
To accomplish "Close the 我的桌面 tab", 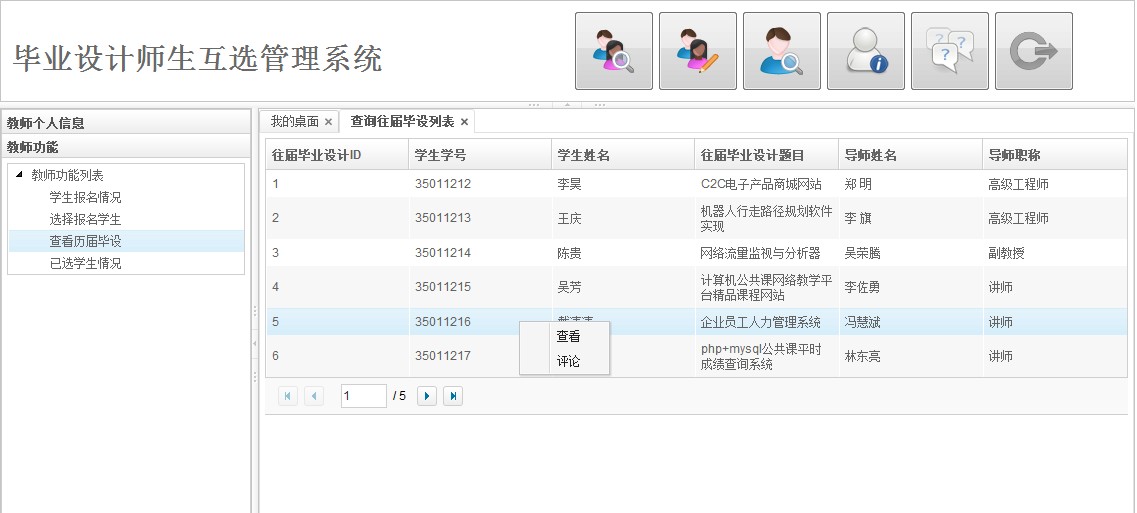I will (328, 122).
